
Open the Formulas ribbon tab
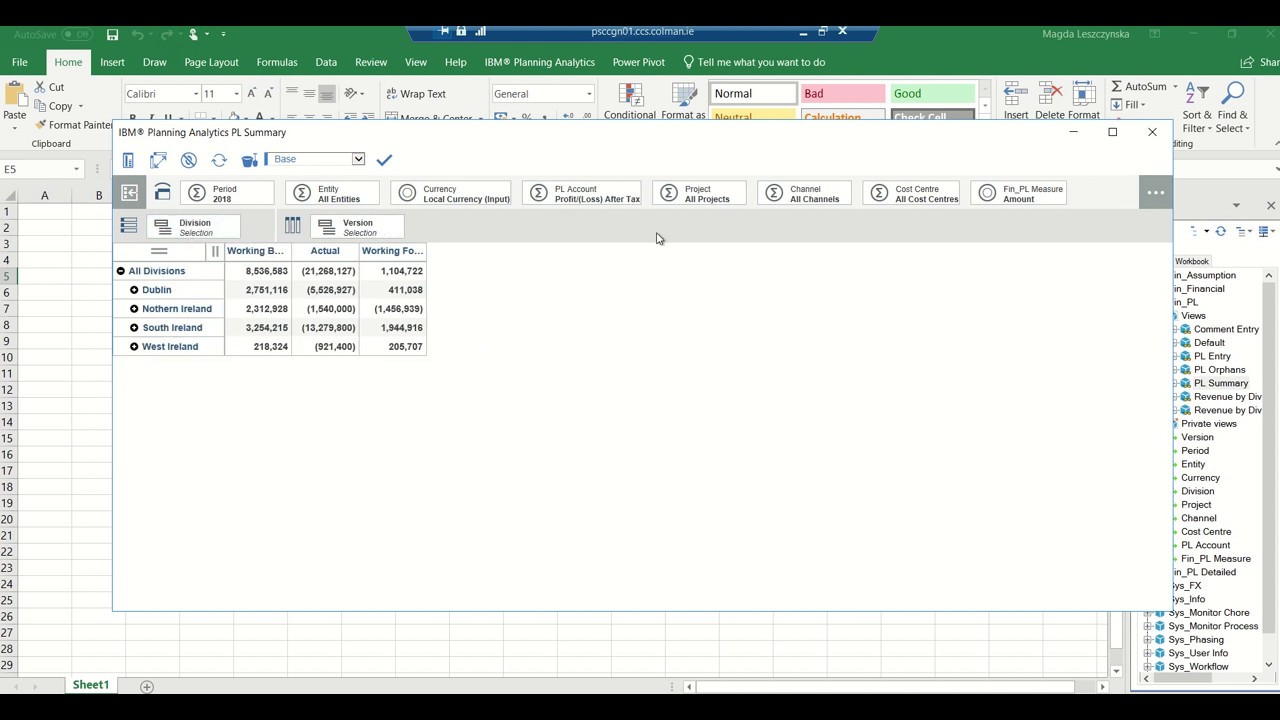[x=277, y=62]
